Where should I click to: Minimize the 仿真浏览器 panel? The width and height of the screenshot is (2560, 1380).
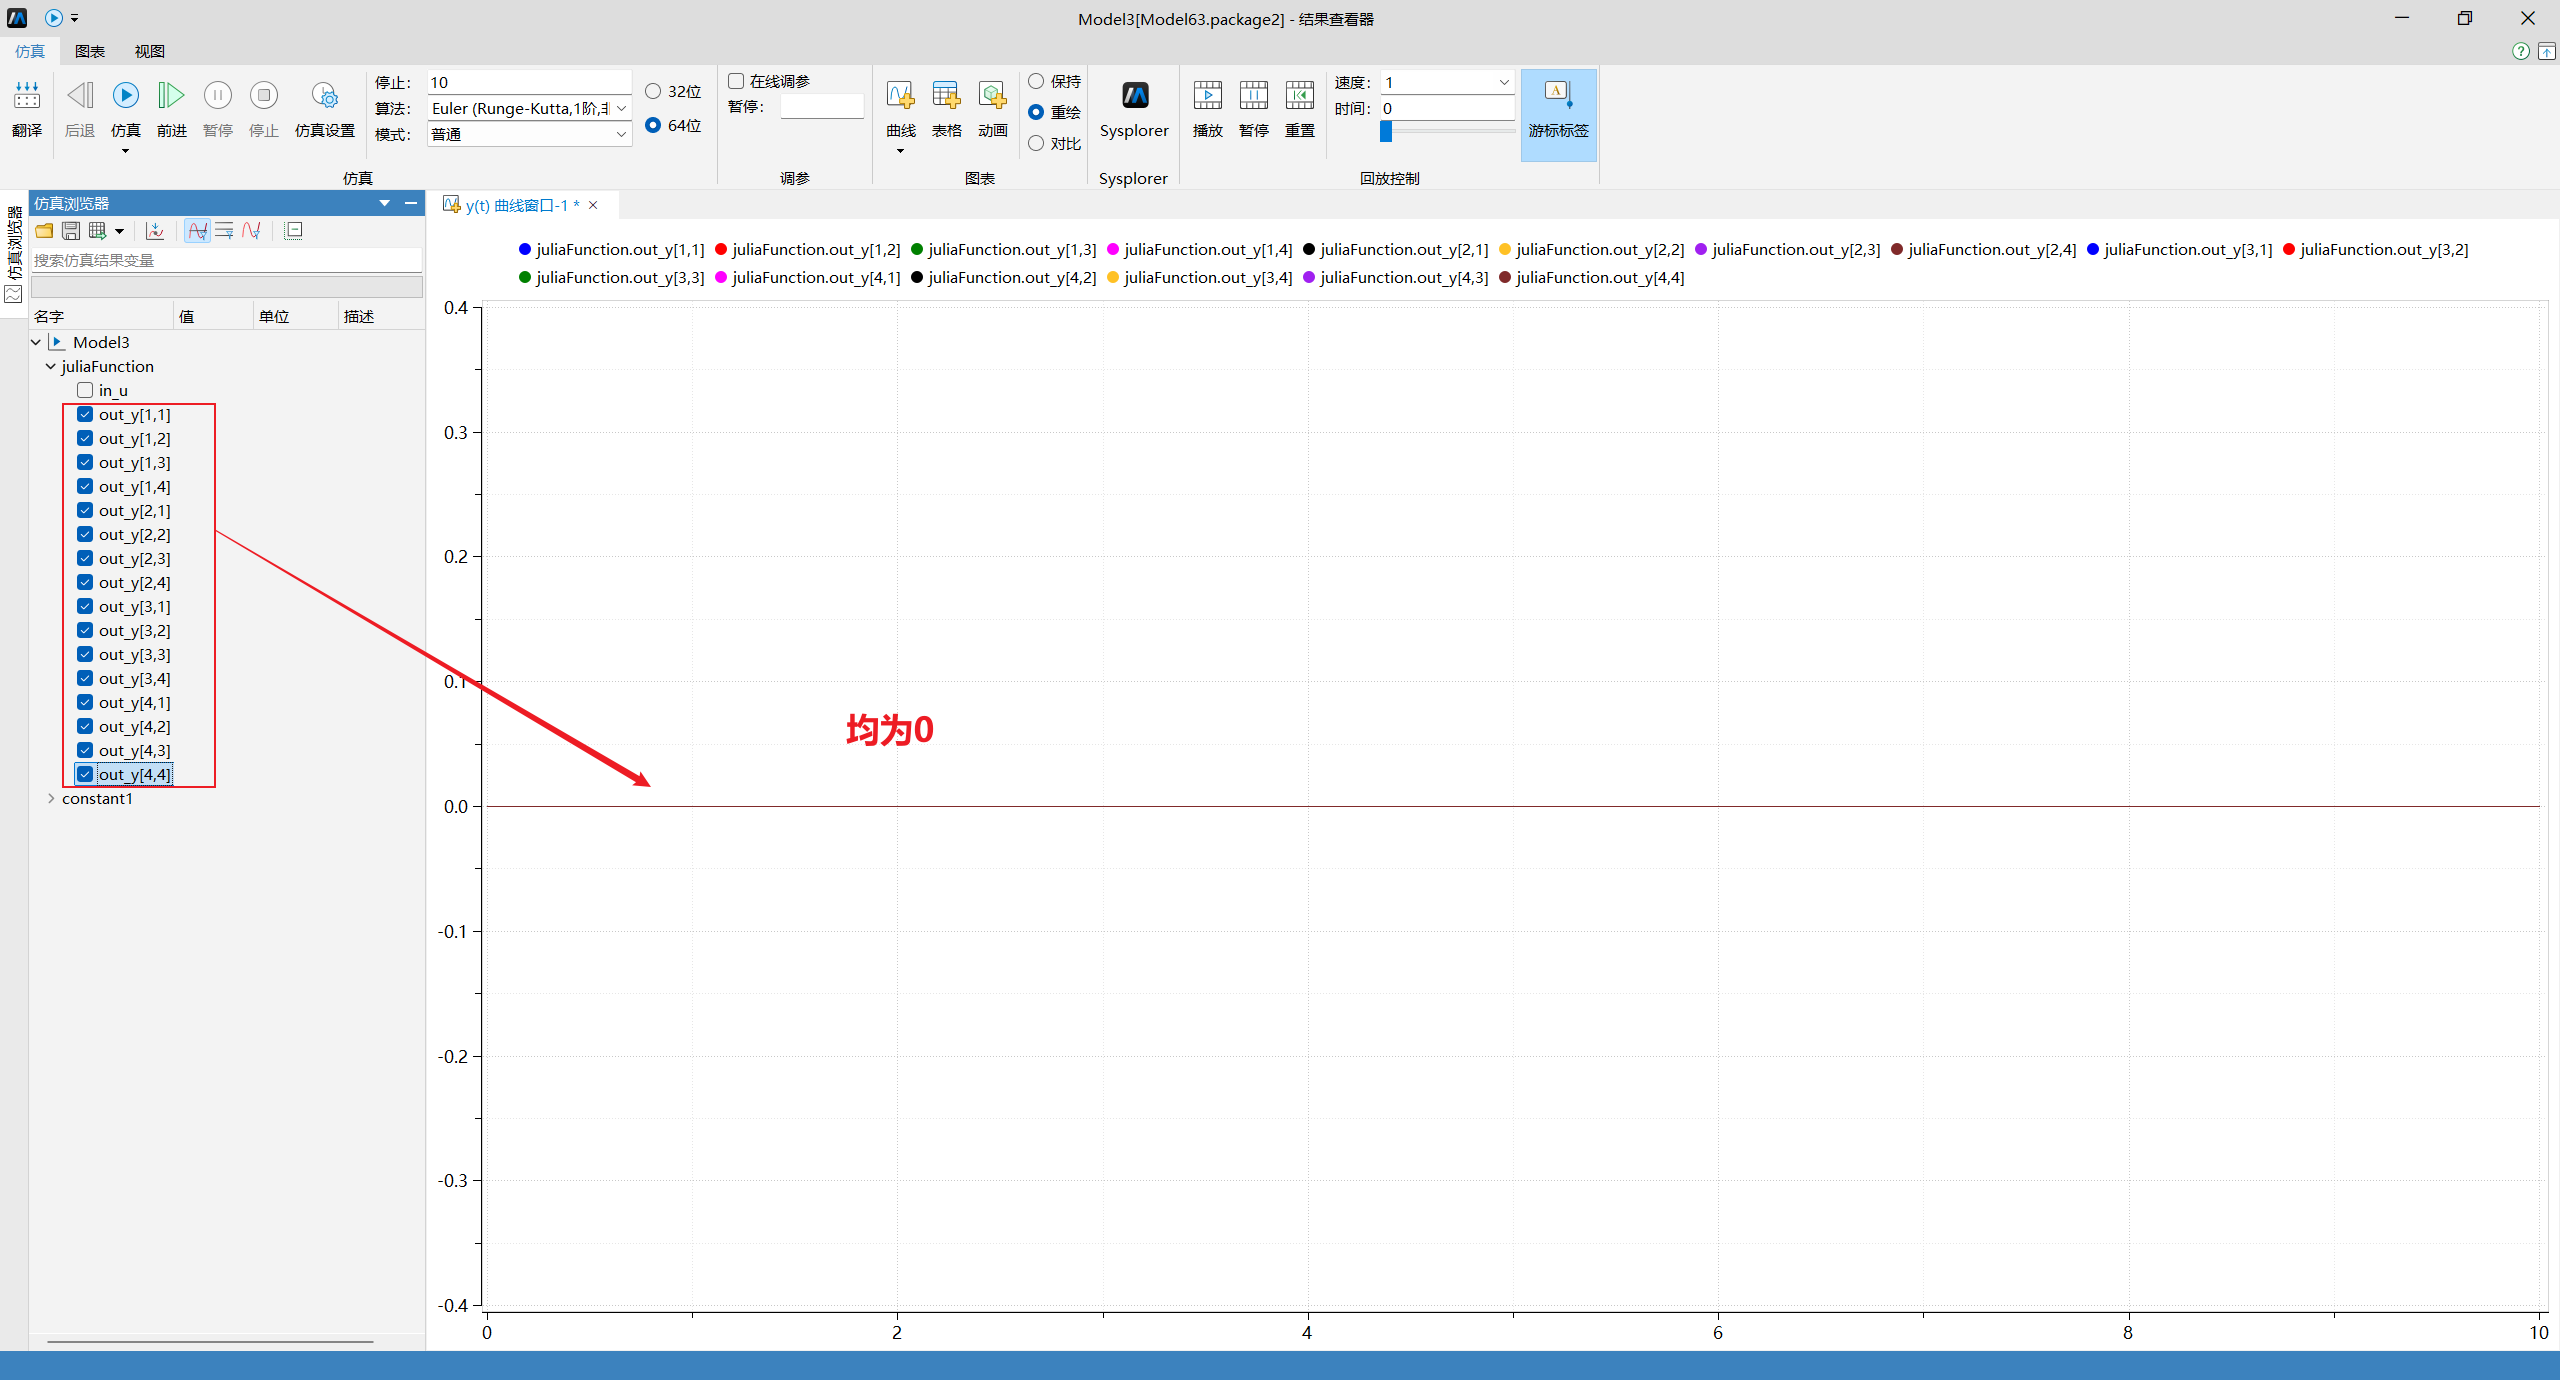pyautogui.click(x=411, y=203)
